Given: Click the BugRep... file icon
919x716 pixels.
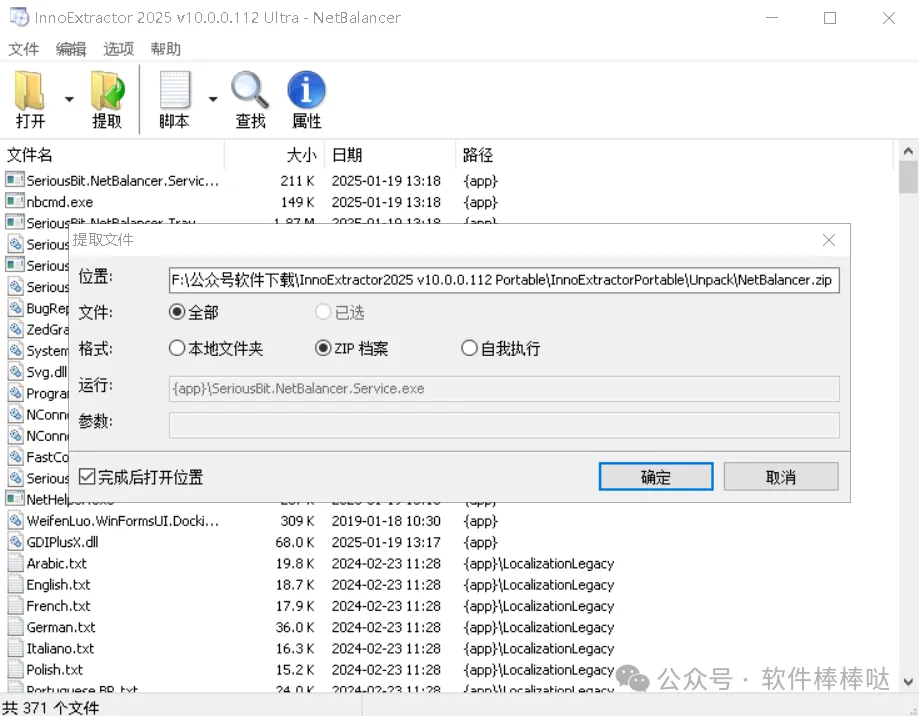Looking at the screenshot, I should [x=15, y=308].
